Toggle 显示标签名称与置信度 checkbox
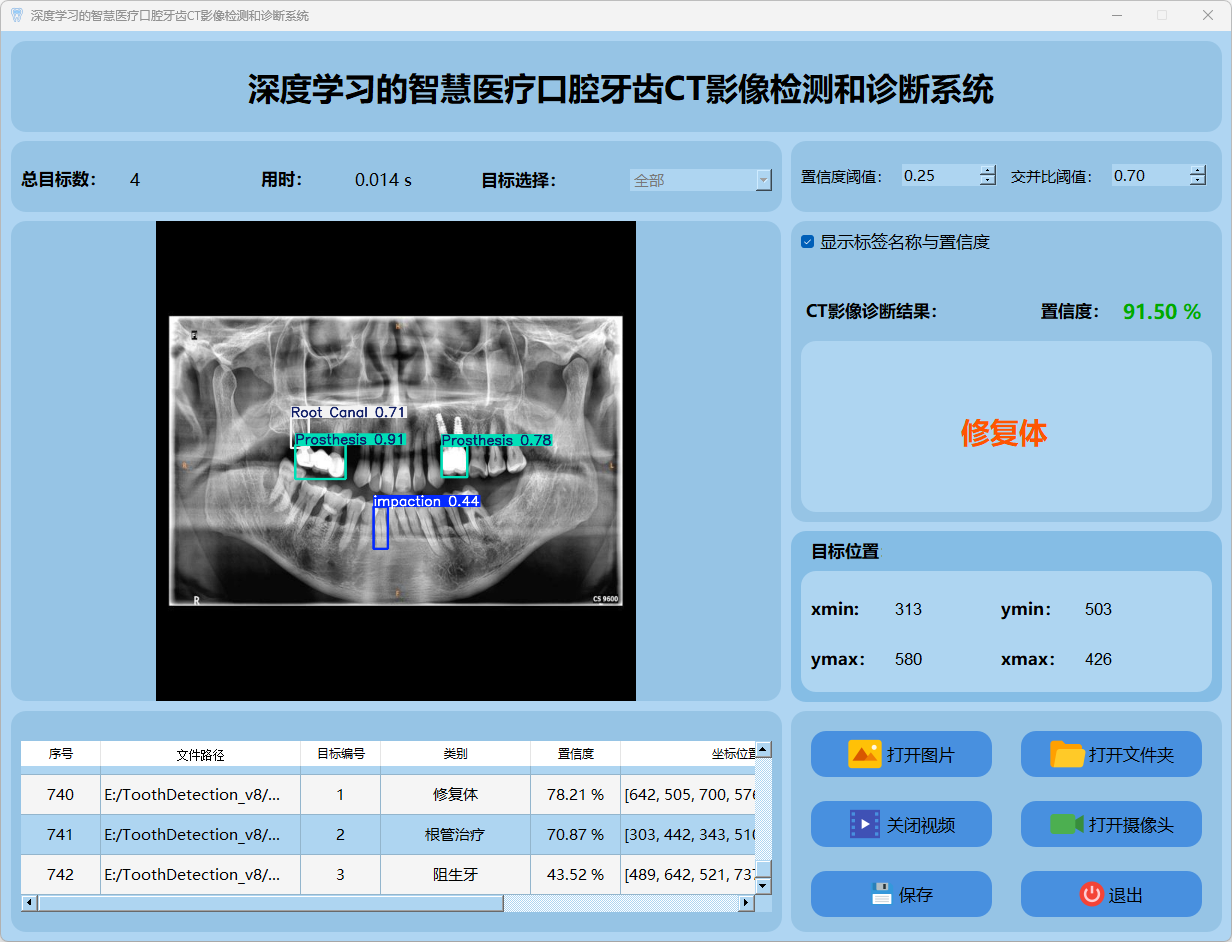This screenshot has width=1232, height=942. [808, 242]
